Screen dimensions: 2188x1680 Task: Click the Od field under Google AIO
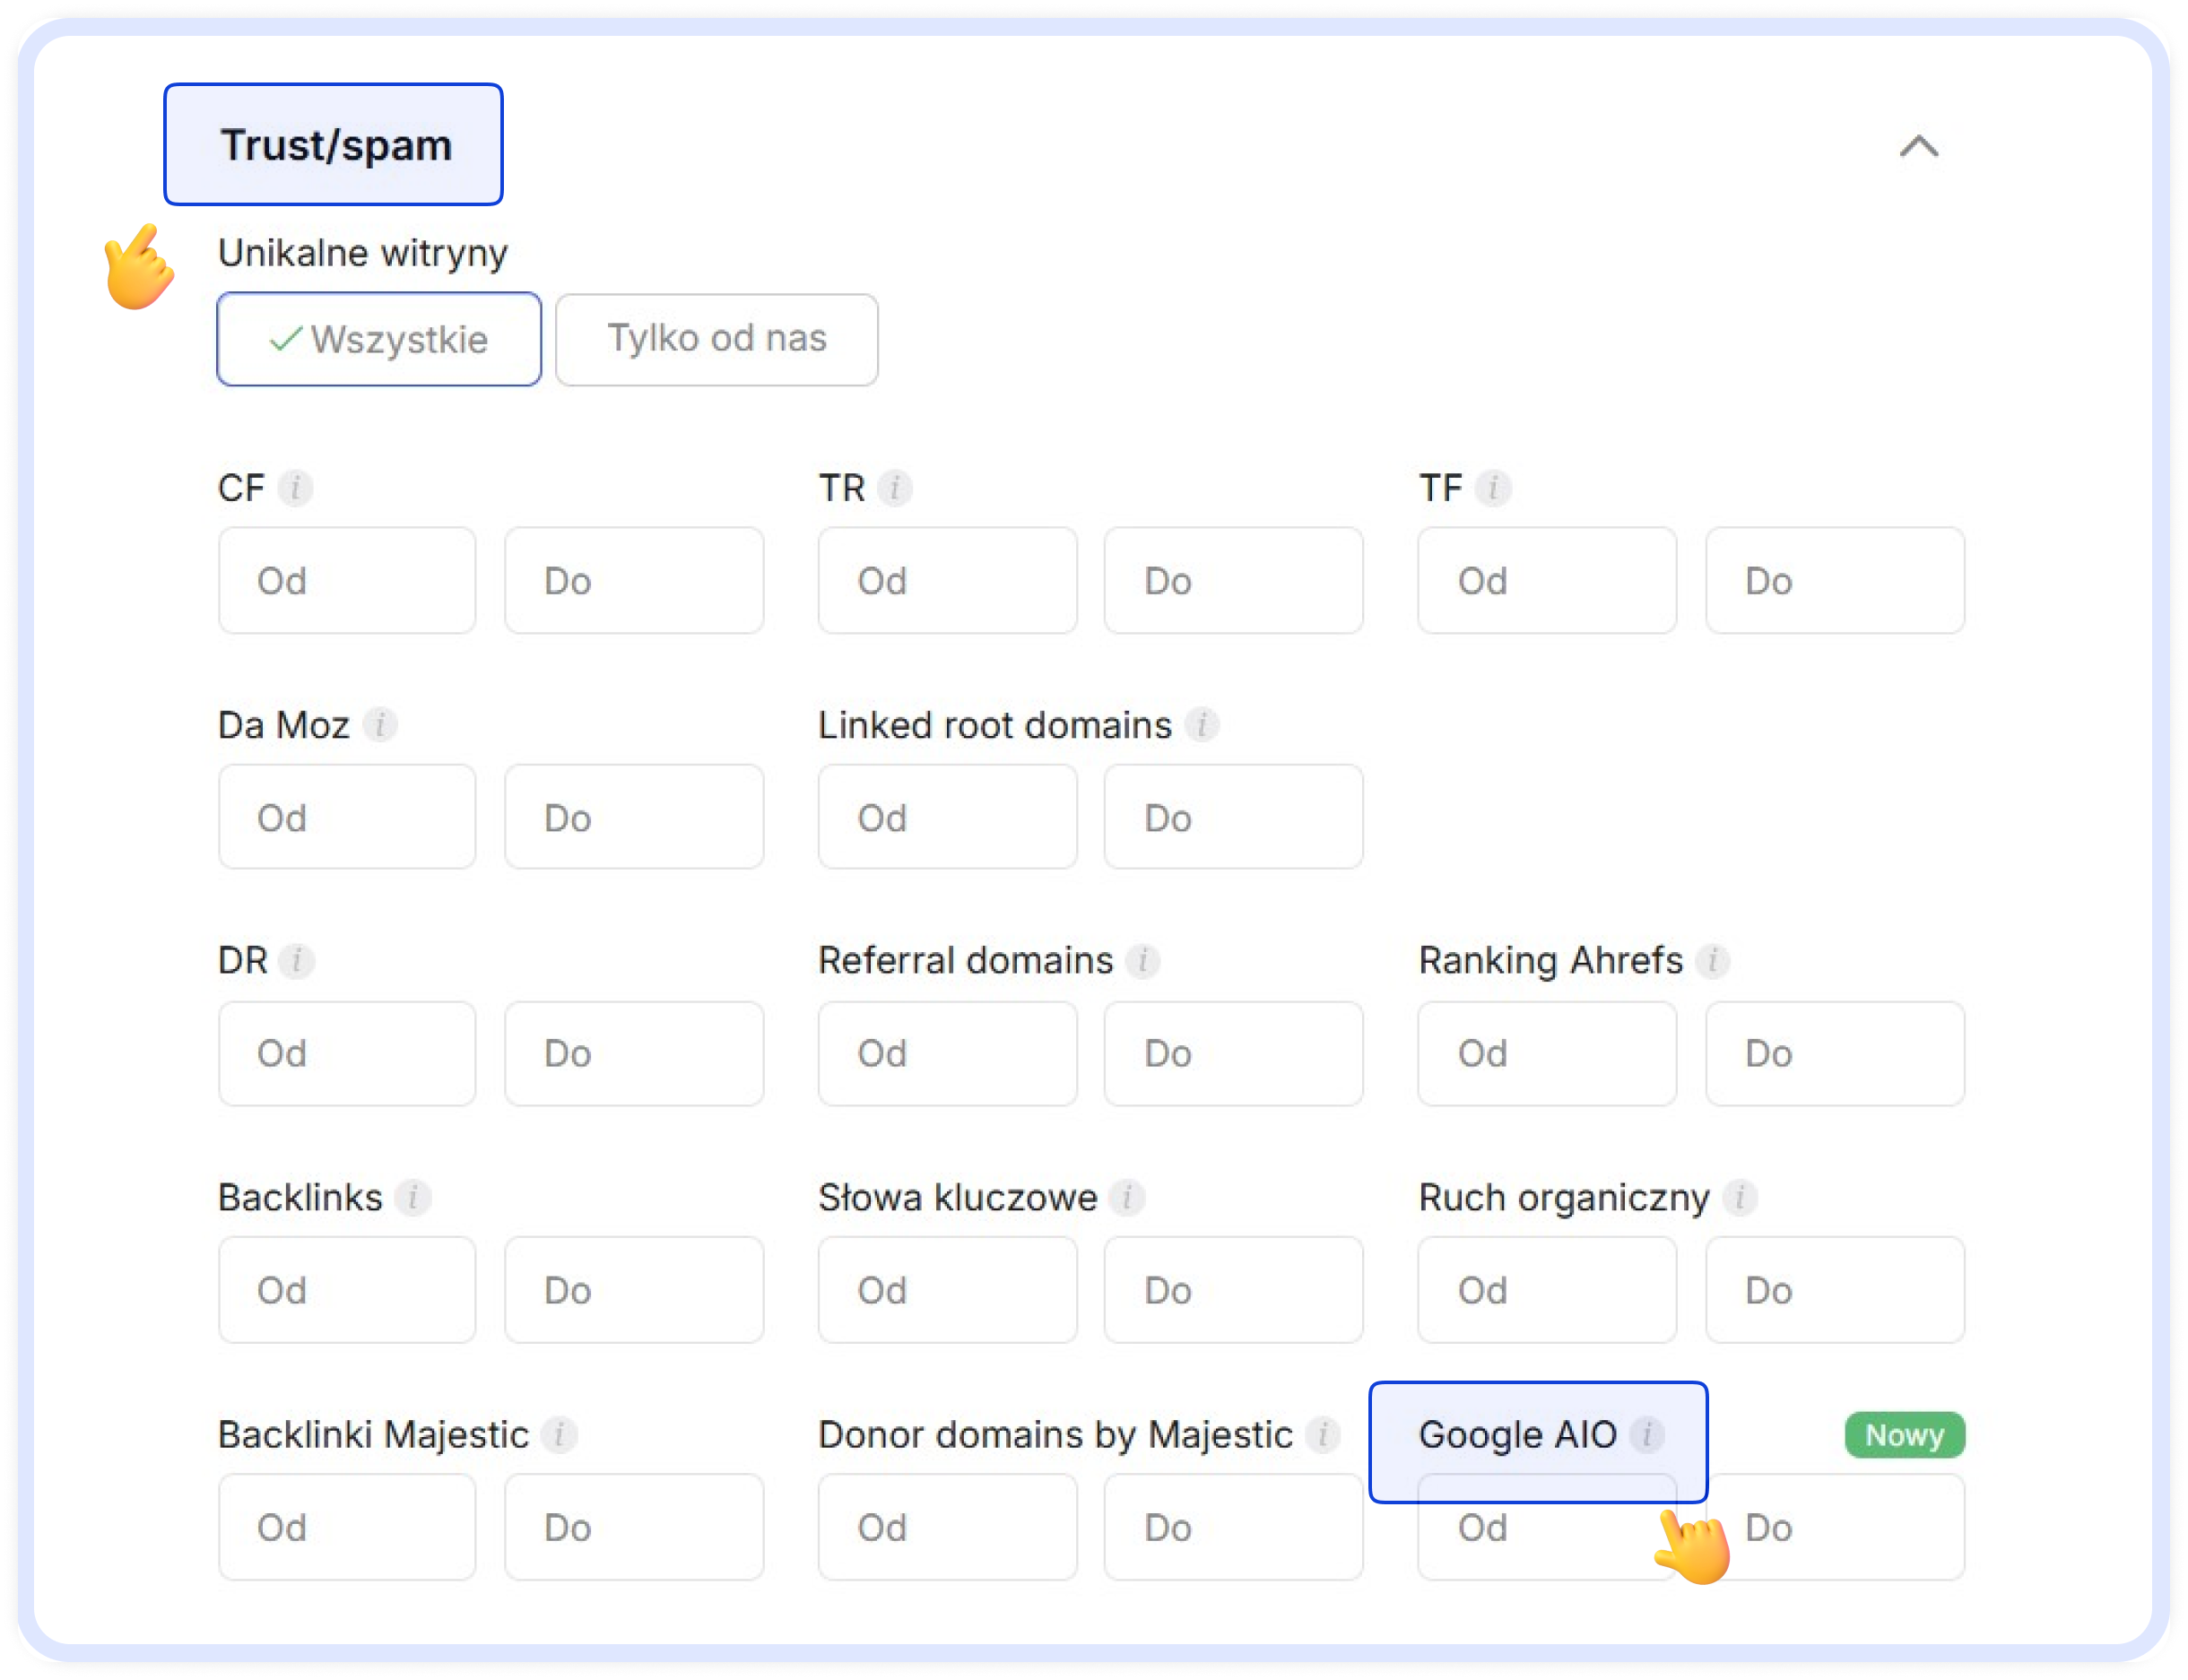(1546, 1527)
